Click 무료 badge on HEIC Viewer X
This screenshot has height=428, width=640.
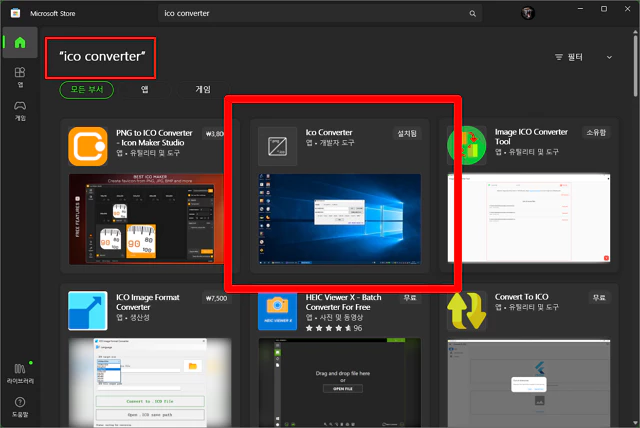(410, 298)
